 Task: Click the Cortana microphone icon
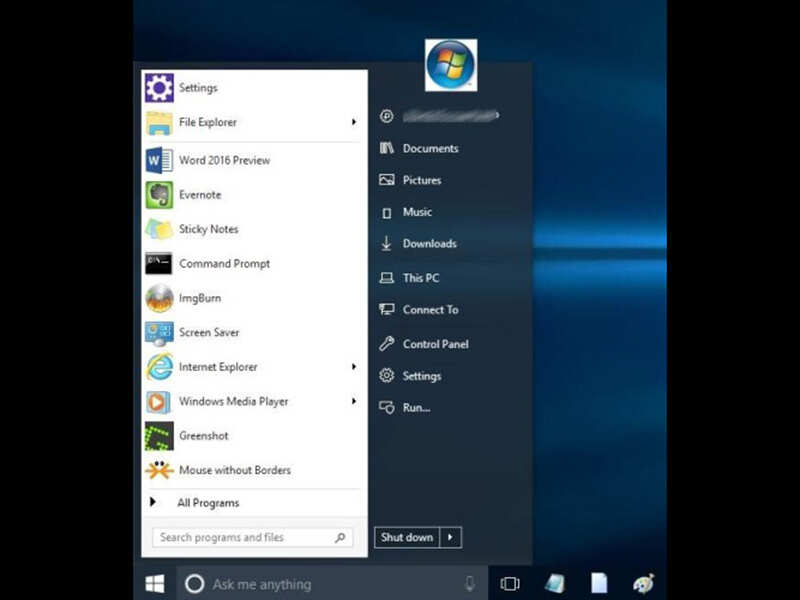click(x=470, y=584)
